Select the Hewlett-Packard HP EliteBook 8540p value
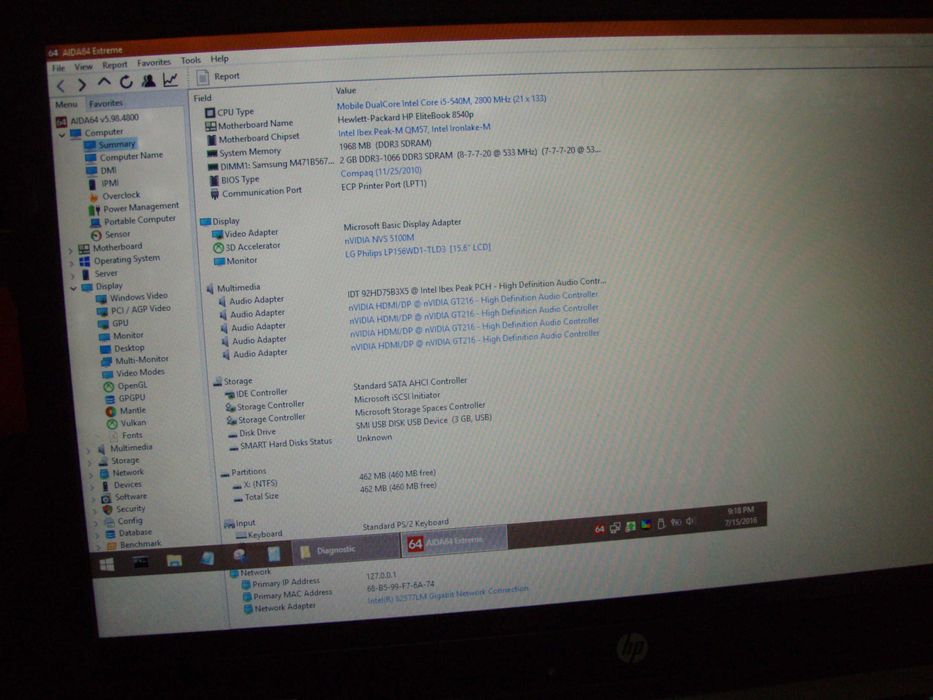 pyautogui.click(x=406, y=117)
